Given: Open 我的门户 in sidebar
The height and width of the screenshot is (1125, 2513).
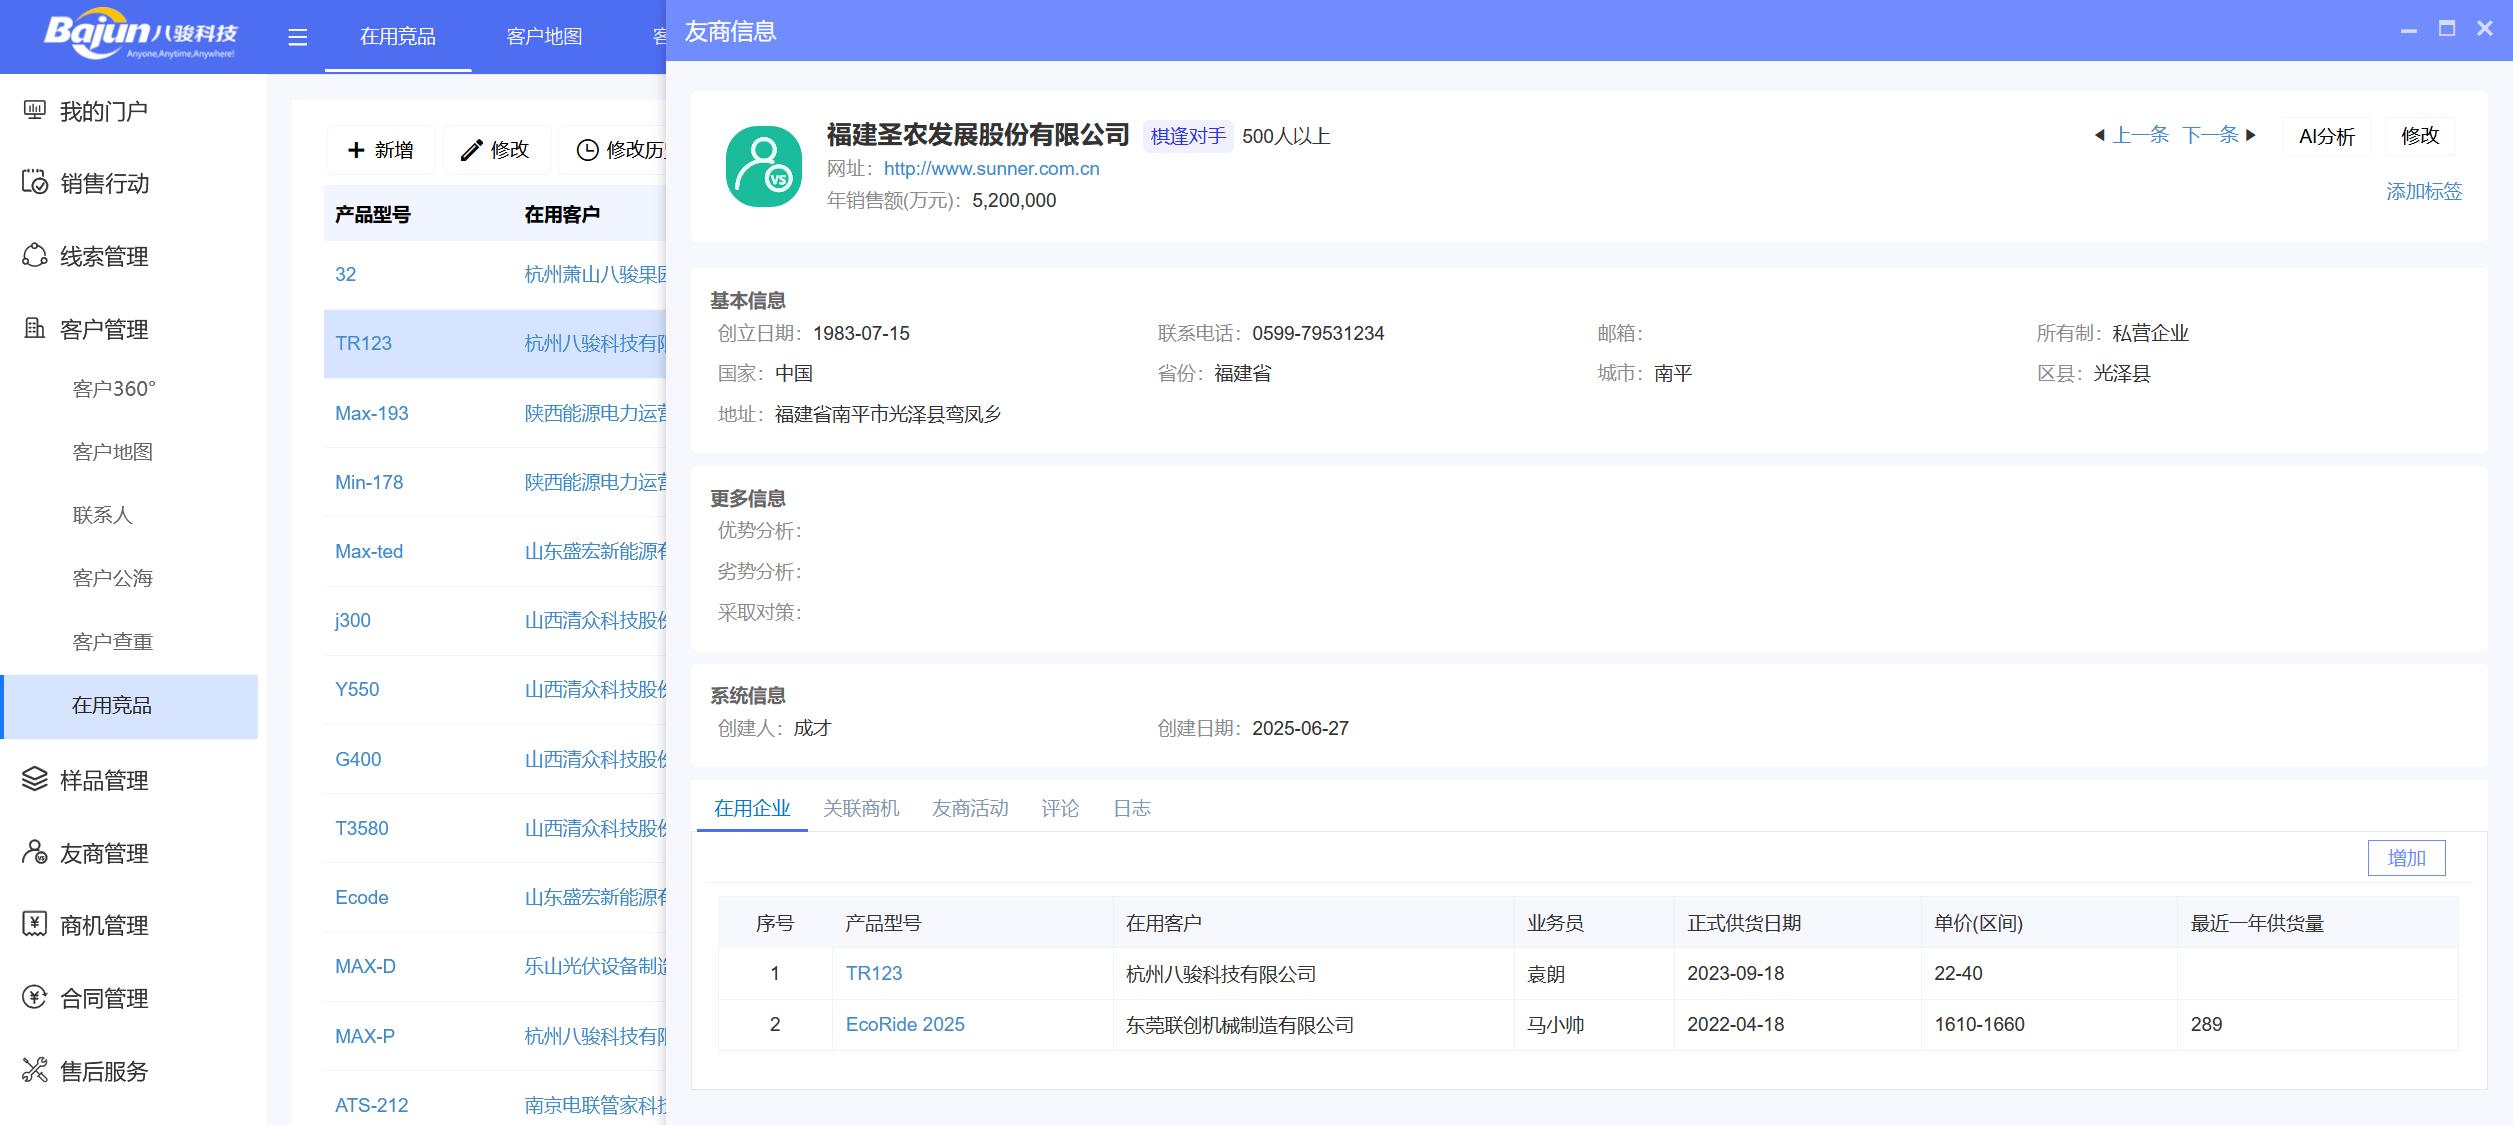Looking at the screenshot, I should click(x=103, y=111).
